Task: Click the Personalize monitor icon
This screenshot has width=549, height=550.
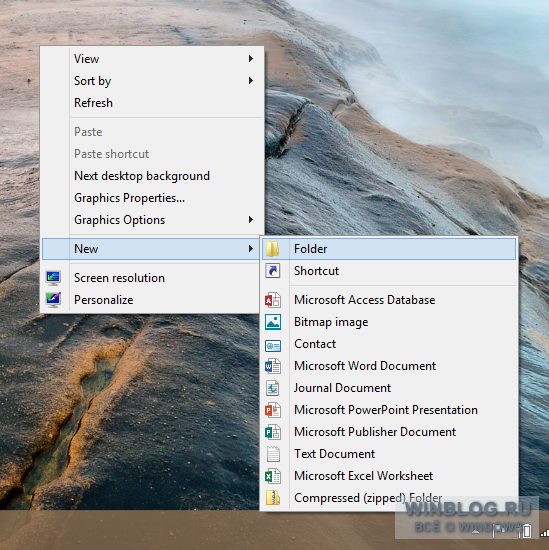Action: coord(53,300)
